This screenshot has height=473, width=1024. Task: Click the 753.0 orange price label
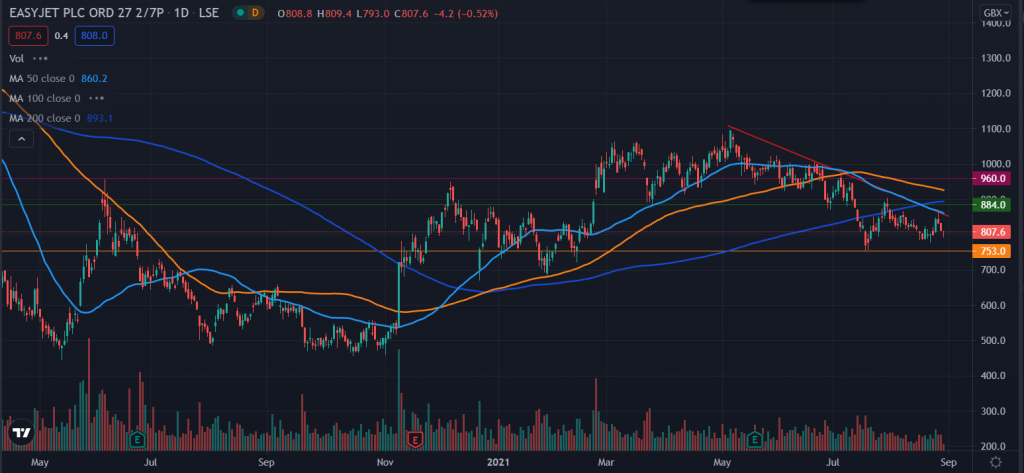pos(991,251)
